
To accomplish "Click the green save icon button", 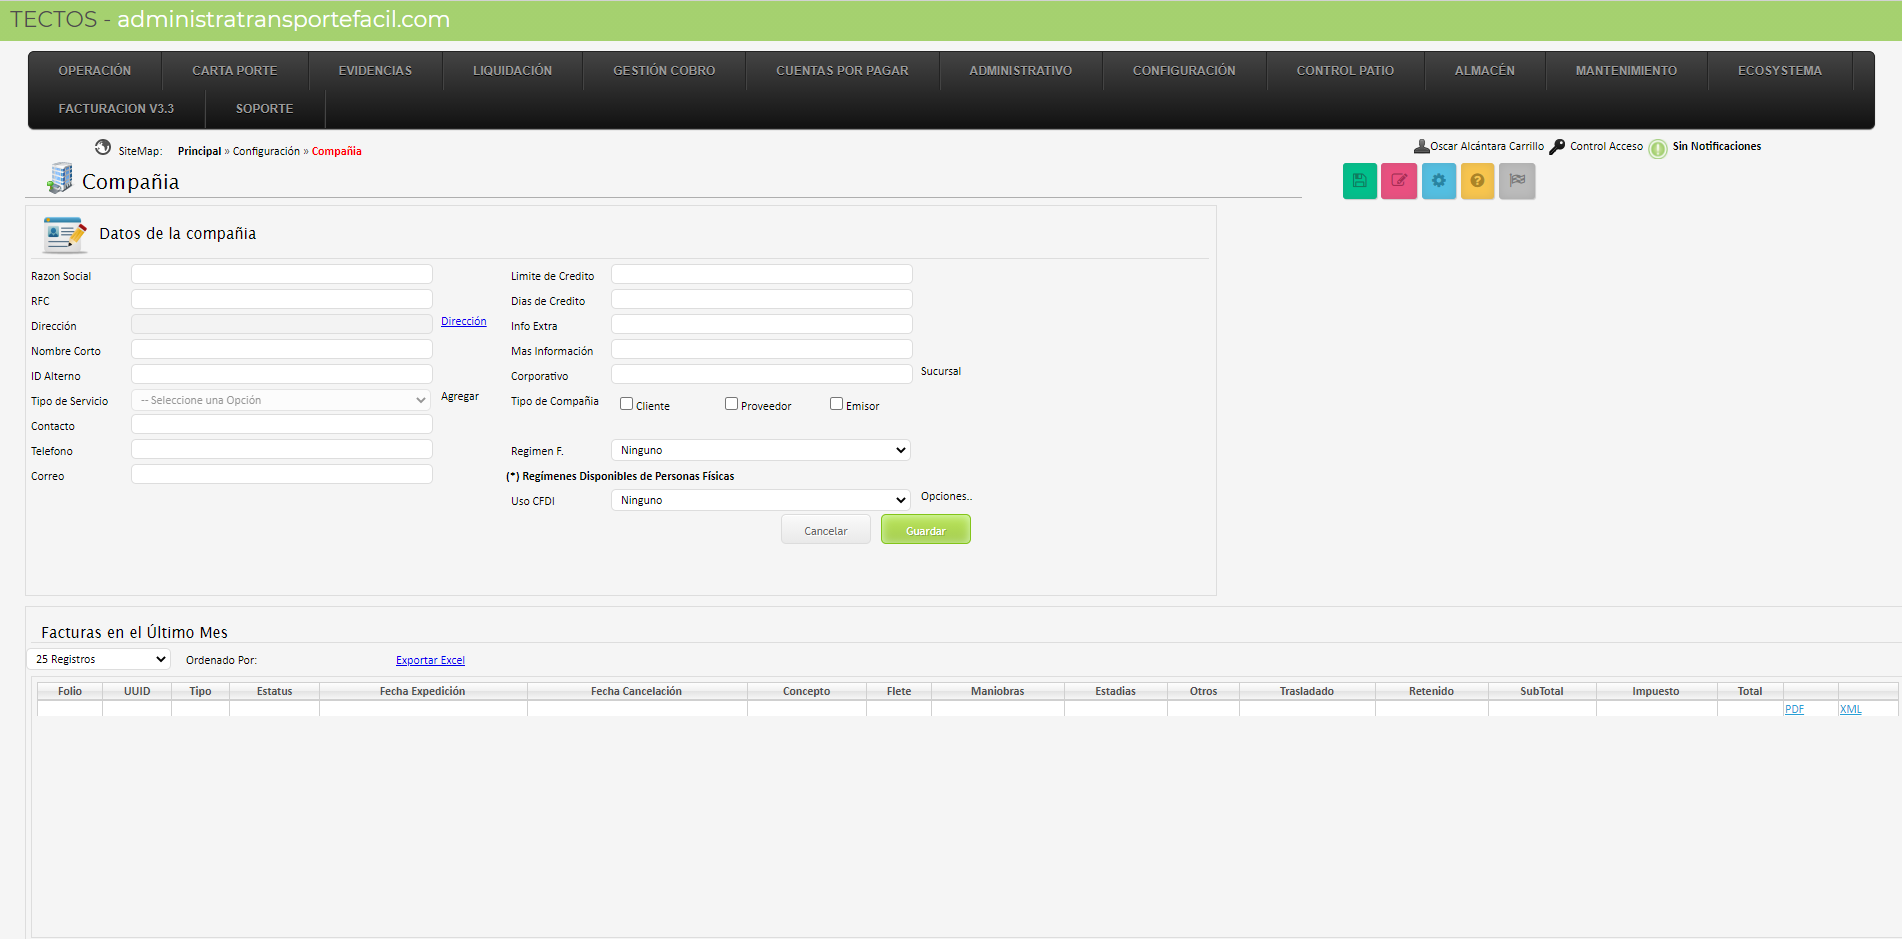I will pyautogui.click(x=1359, y=181).
